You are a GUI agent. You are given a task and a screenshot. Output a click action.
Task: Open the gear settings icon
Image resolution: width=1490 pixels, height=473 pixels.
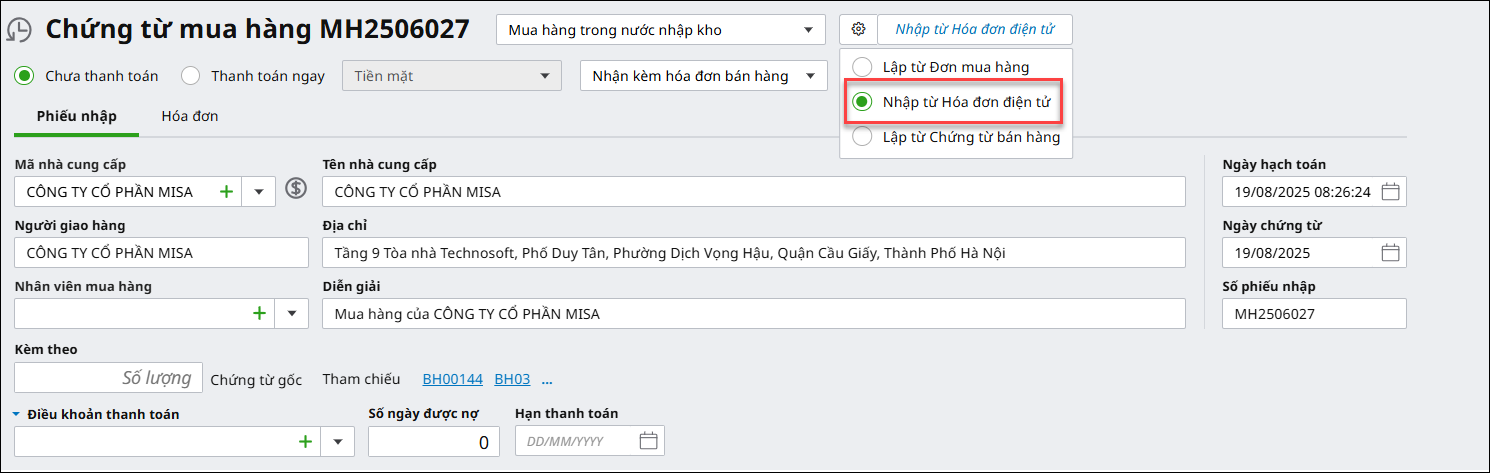858,29
